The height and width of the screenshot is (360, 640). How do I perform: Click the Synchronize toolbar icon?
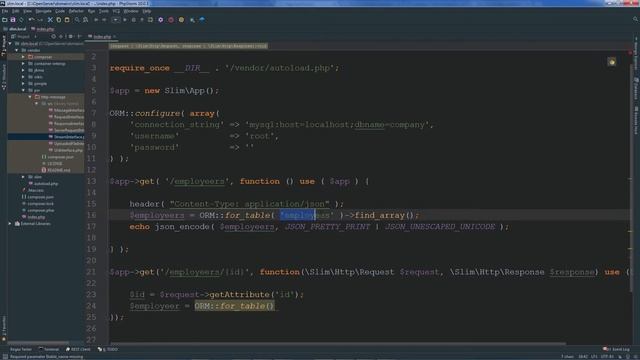click(21, 20)
